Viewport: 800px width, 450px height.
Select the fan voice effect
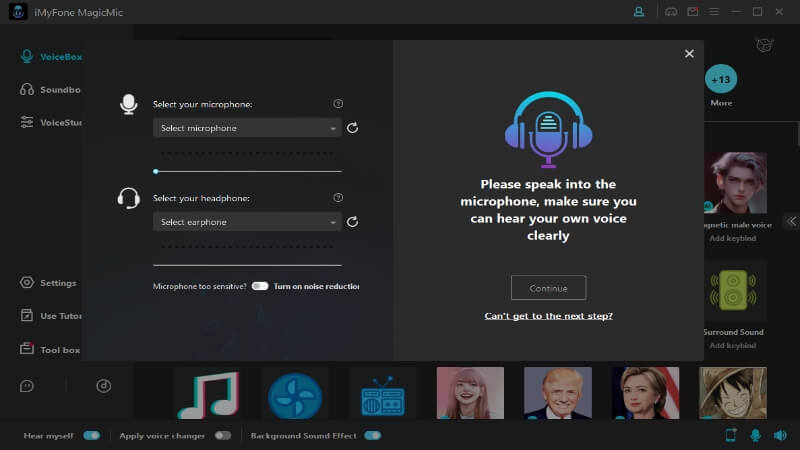click(295, 393)
